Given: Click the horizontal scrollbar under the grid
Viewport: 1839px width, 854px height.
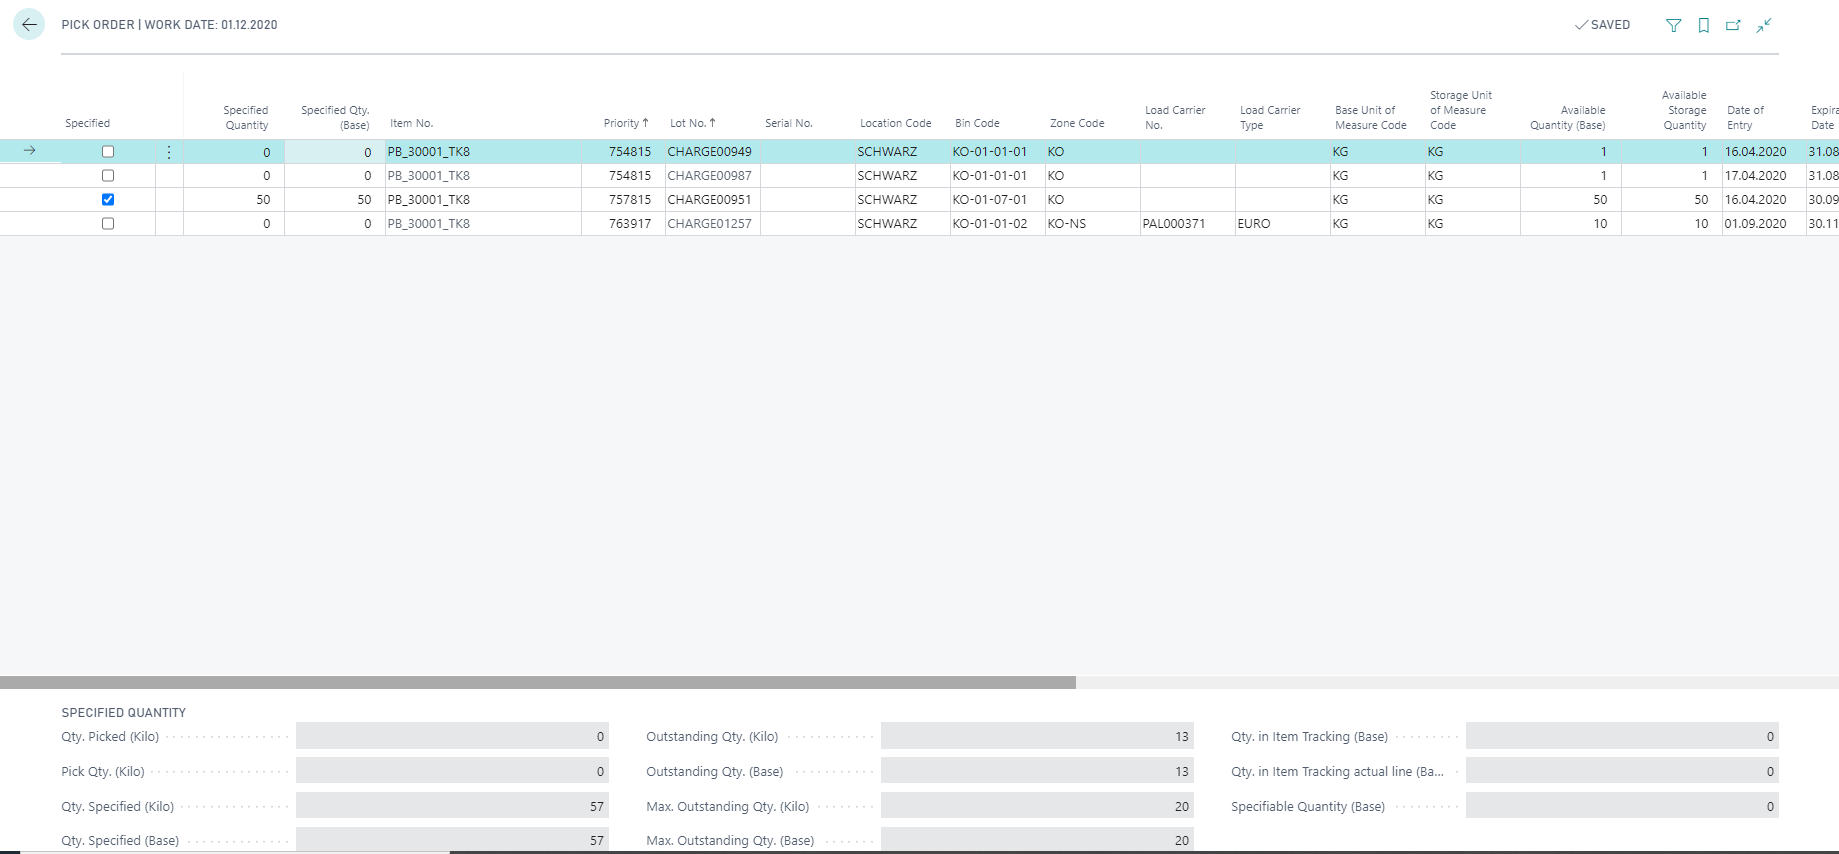Looking at the screenshot, I should point(538,682).
